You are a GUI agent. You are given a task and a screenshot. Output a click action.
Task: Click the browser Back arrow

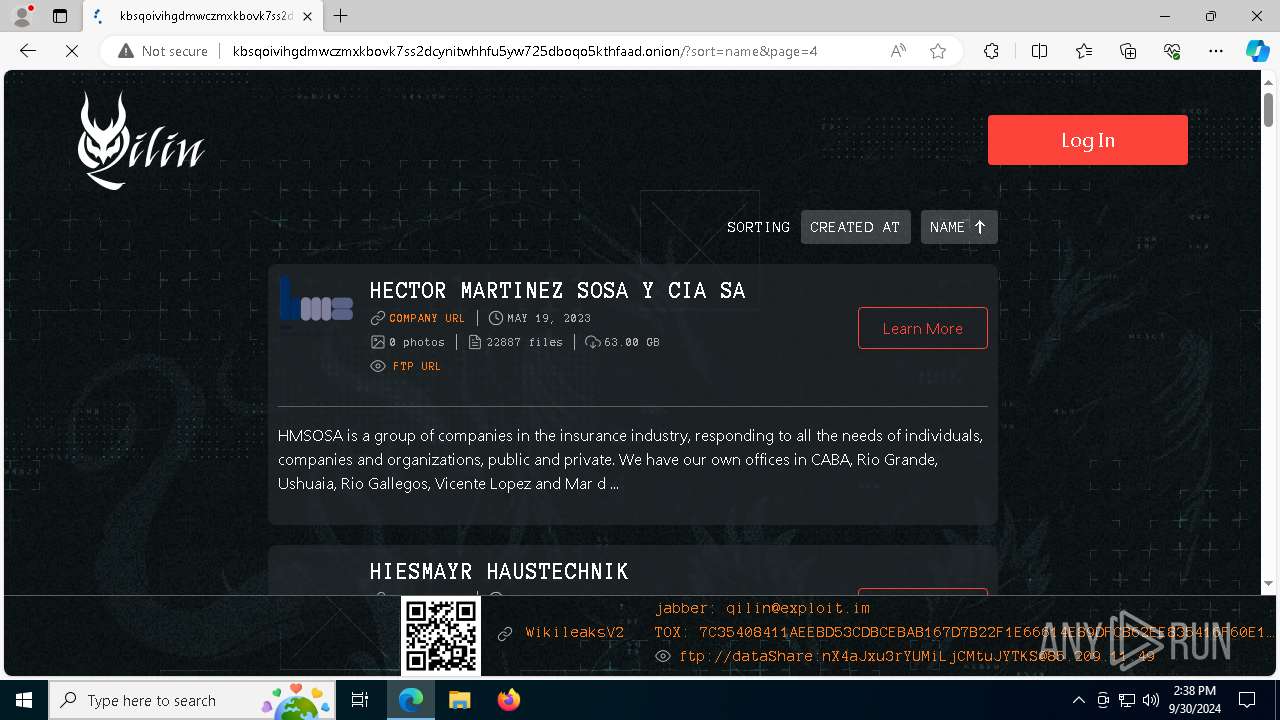point(28,51)
